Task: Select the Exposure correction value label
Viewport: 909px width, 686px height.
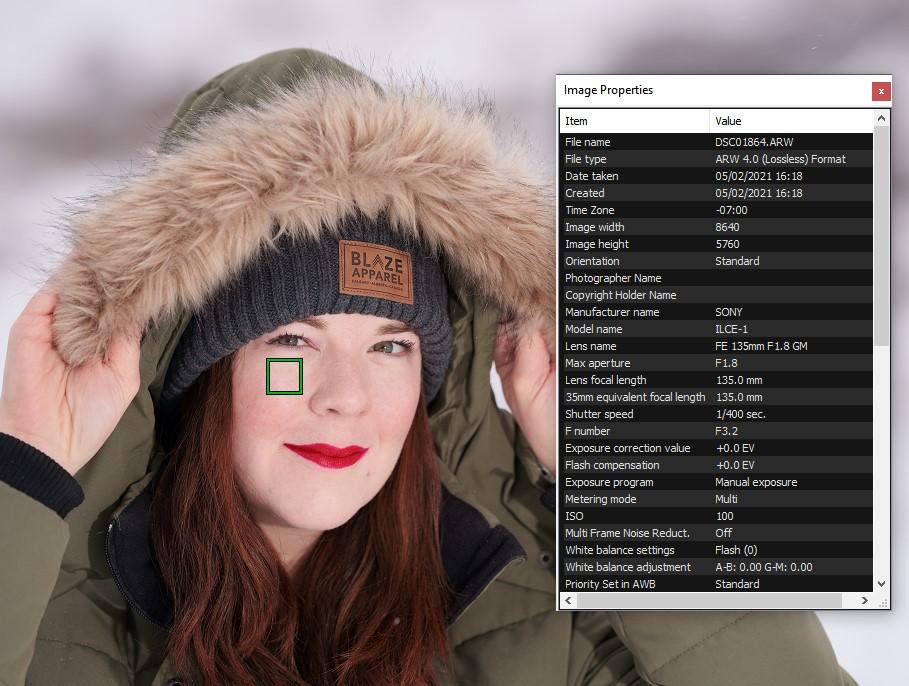Action: tap(627, 448)
